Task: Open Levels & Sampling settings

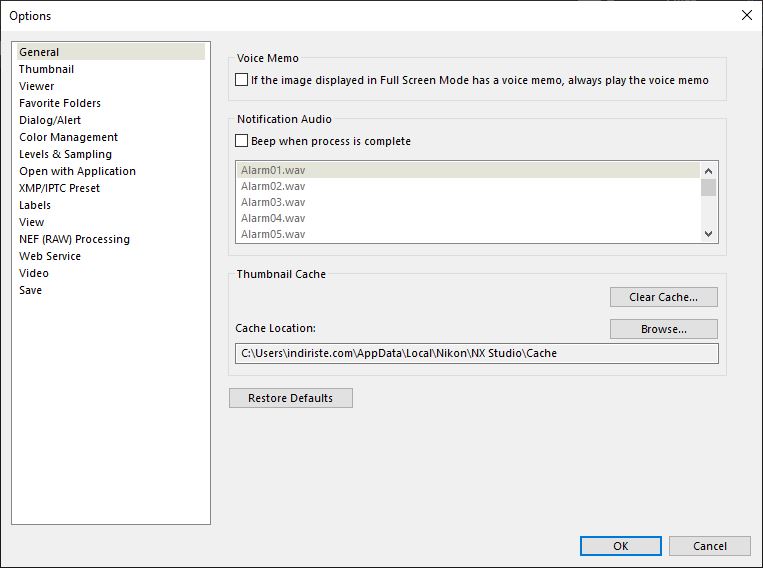Action: point(65,154)
